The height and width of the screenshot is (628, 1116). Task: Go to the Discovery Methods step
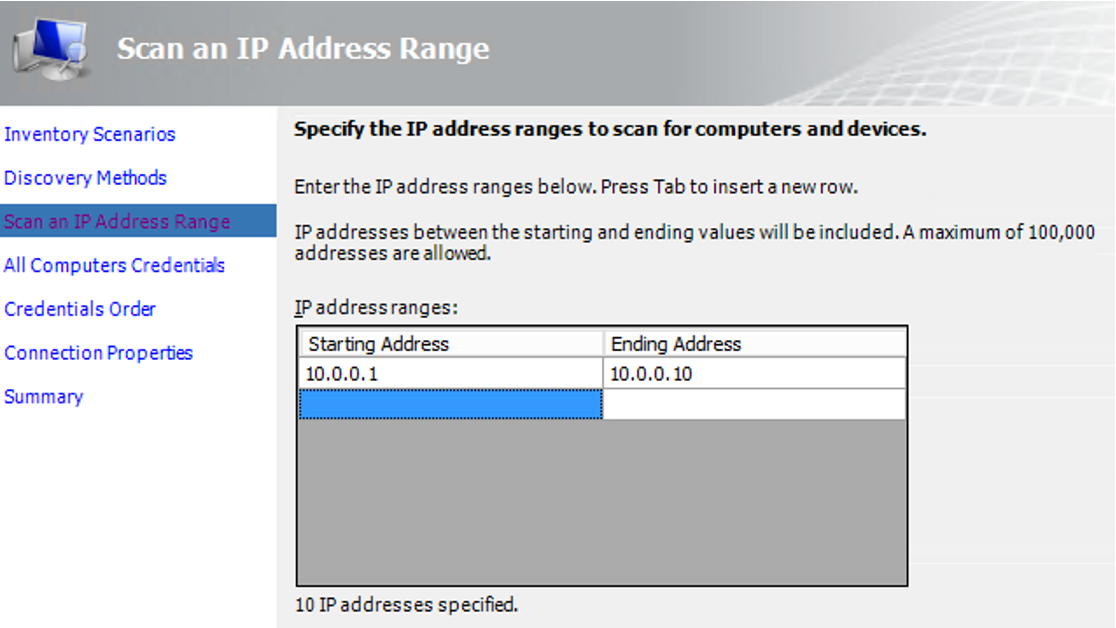85,177
